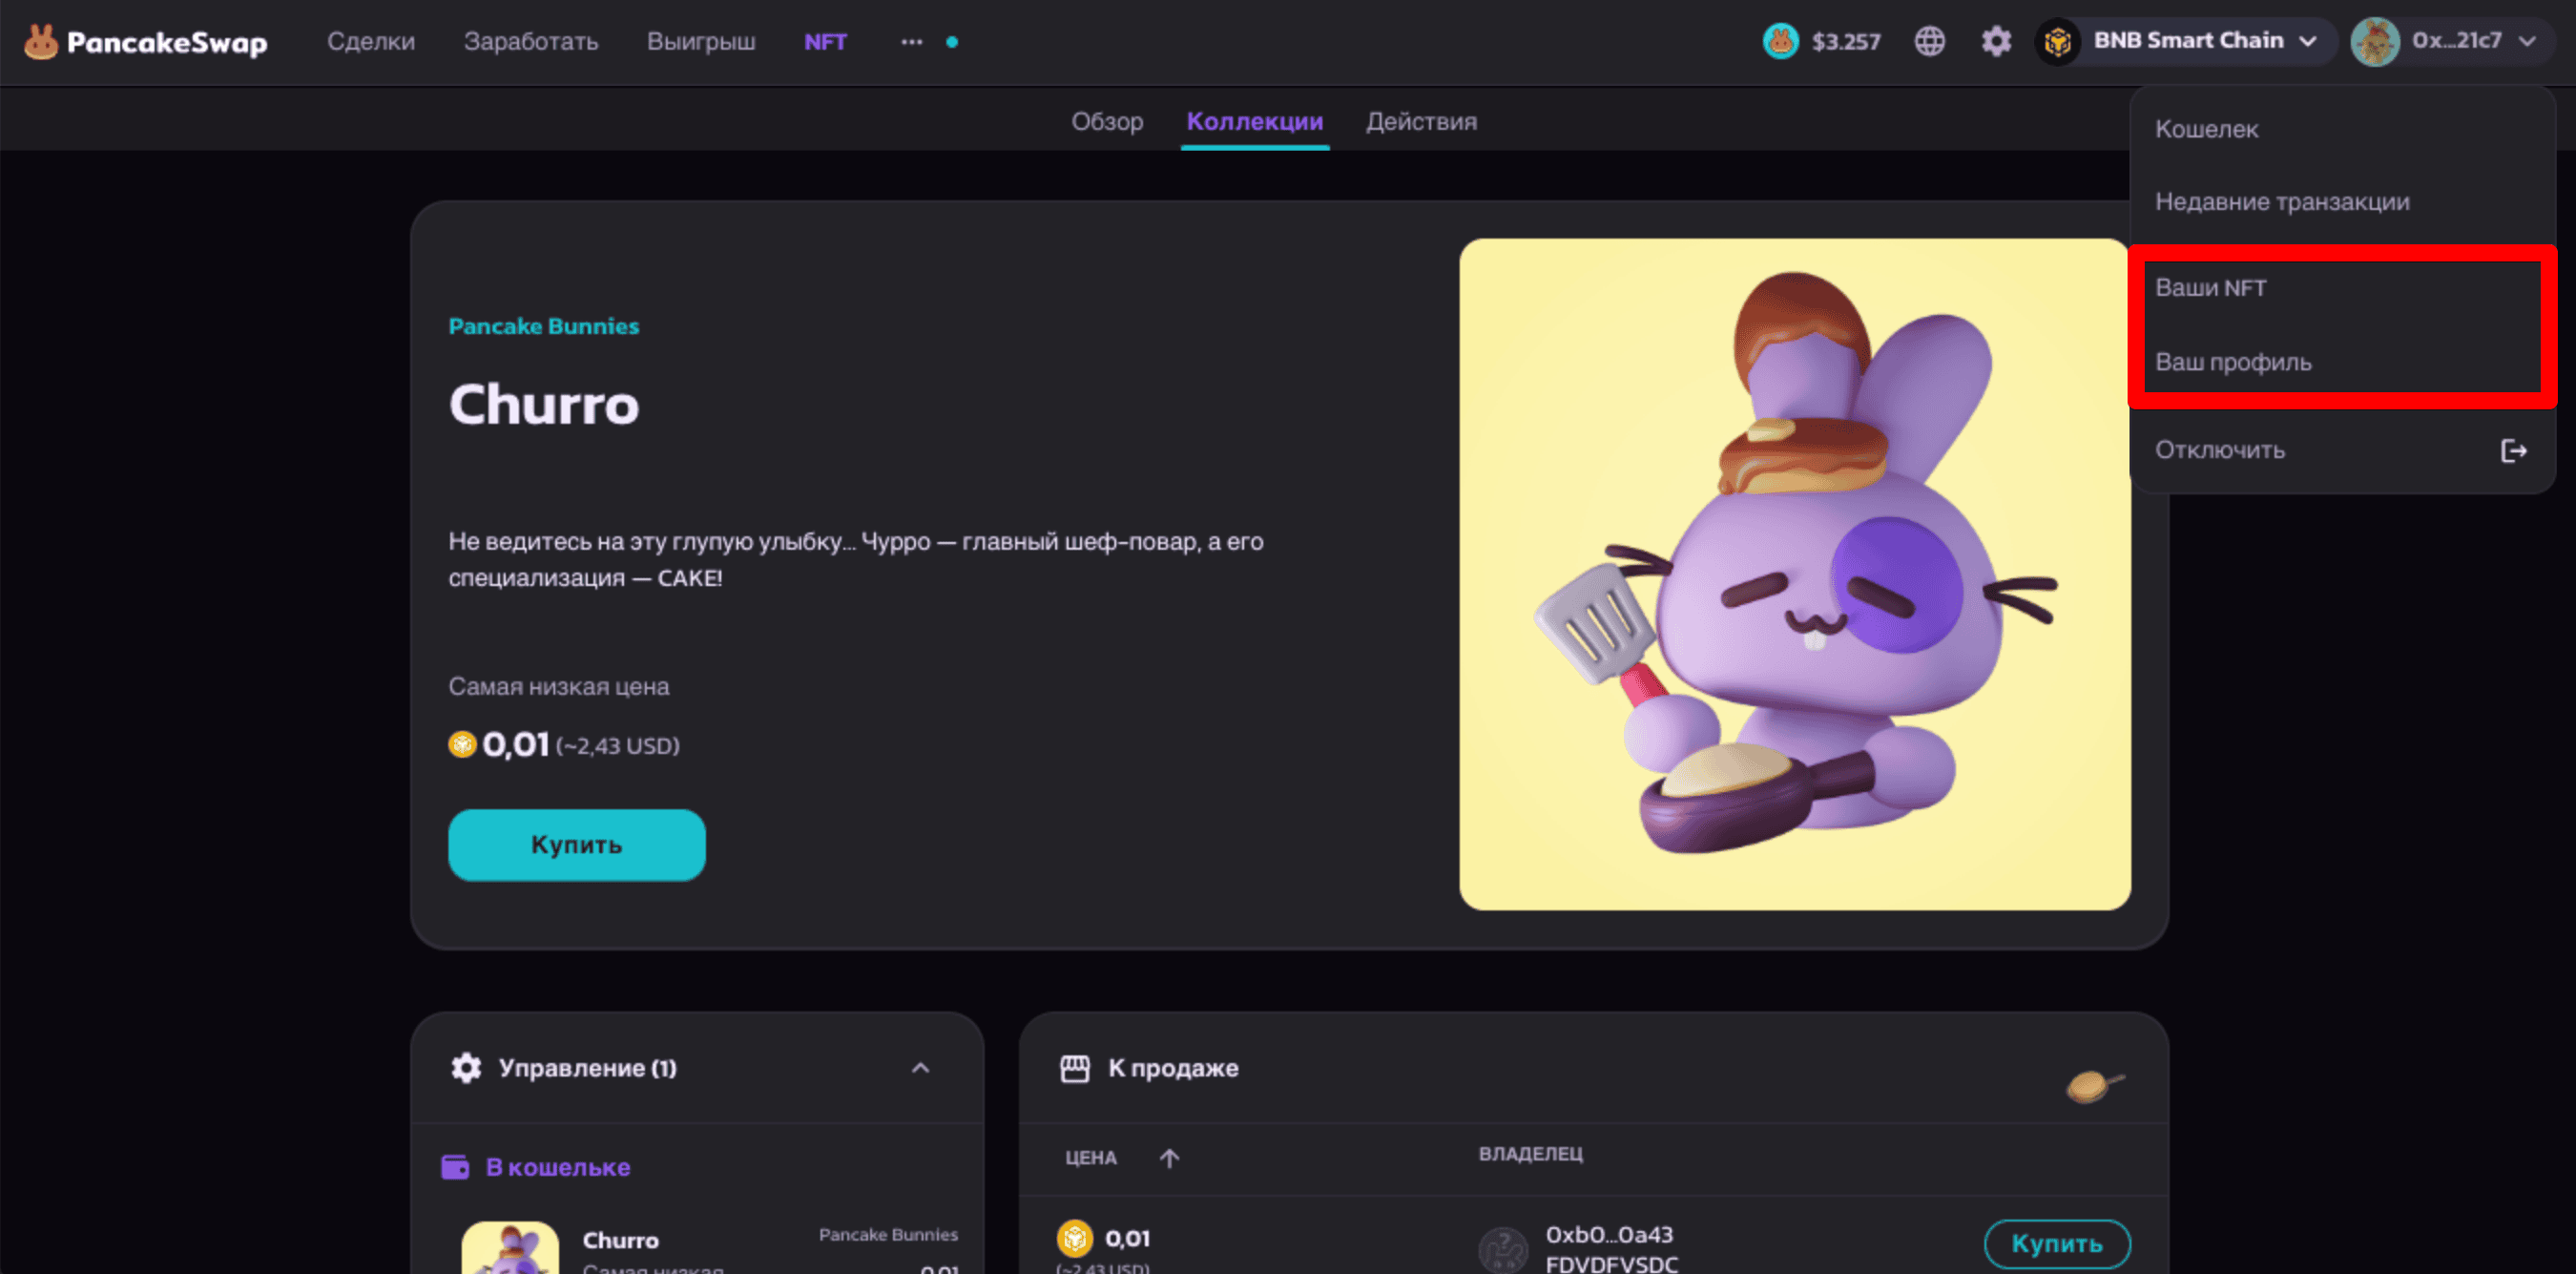Collapse the Управление (1) panel
The height and width of the screenshot is (1274, 2576).
tap(920, 1068)
